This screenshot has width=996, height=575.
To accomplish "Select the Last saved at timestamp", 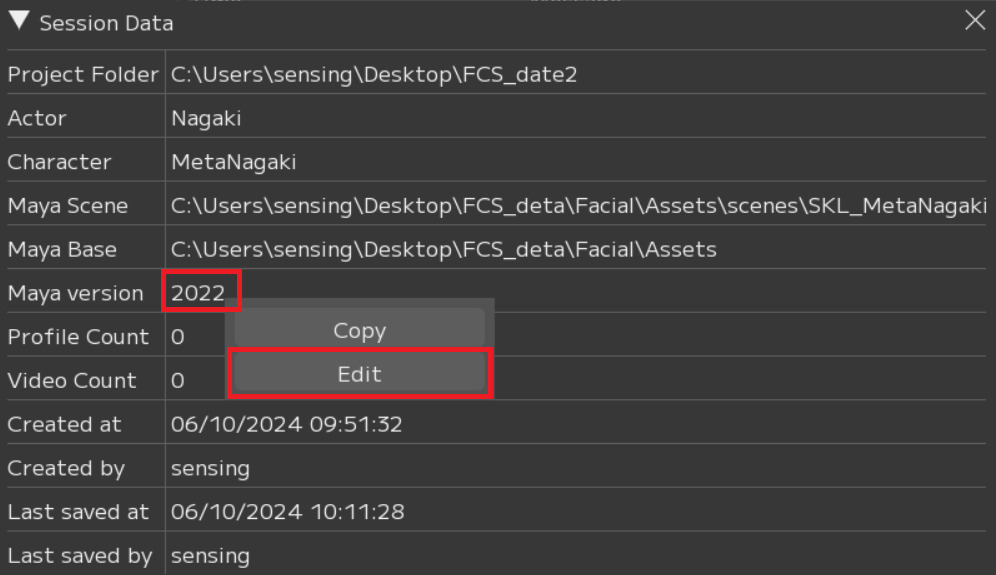I will click(x=287, y=512).
